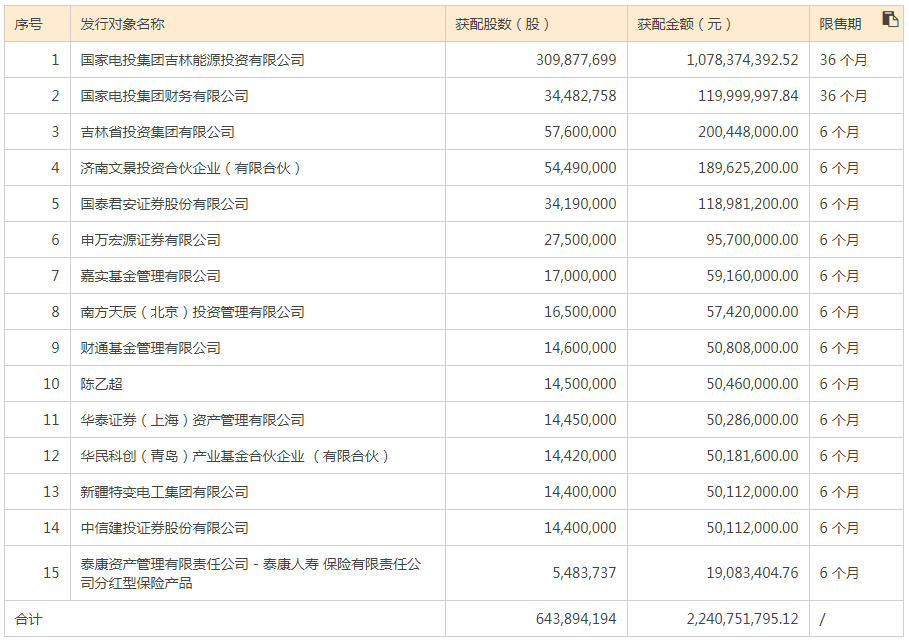
Task: Click share count 5,483,737
Action: pyautogui.click(x=584, y=573)
